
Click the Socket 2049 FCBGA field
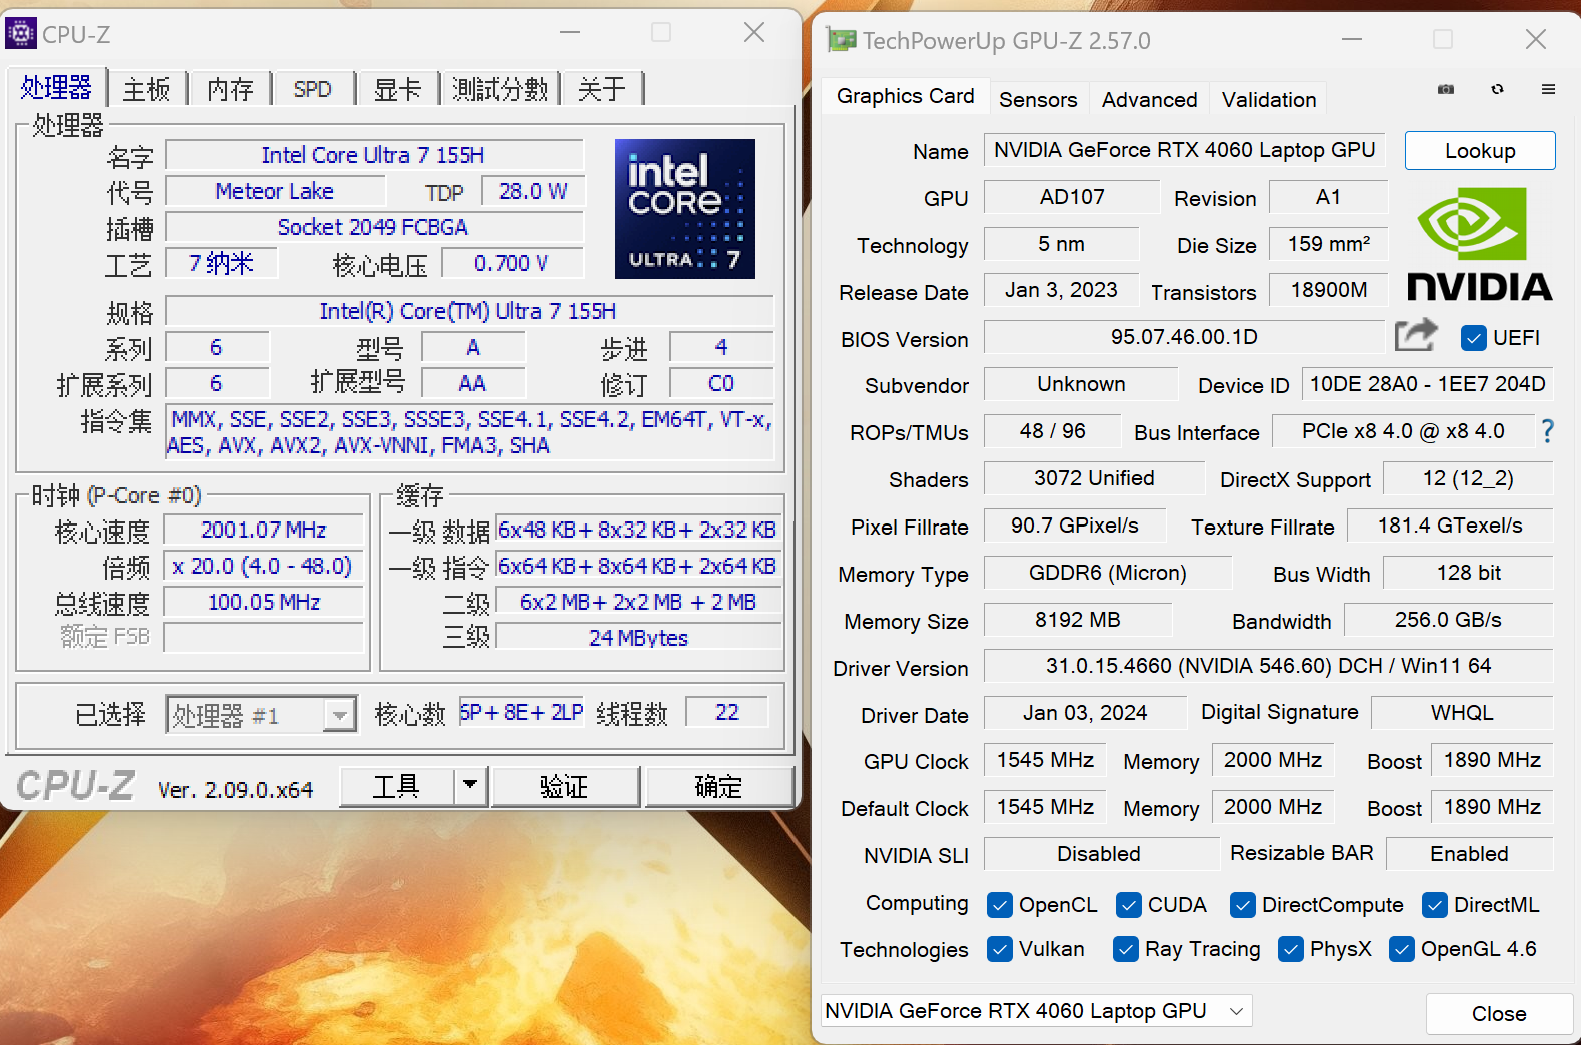coord(373,227)
